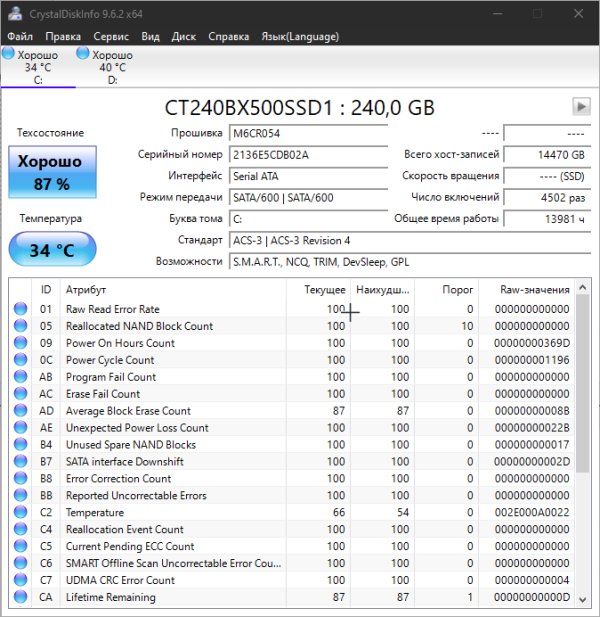
Task: Click the 34 °C temperature button
Action: pos(51,250)
